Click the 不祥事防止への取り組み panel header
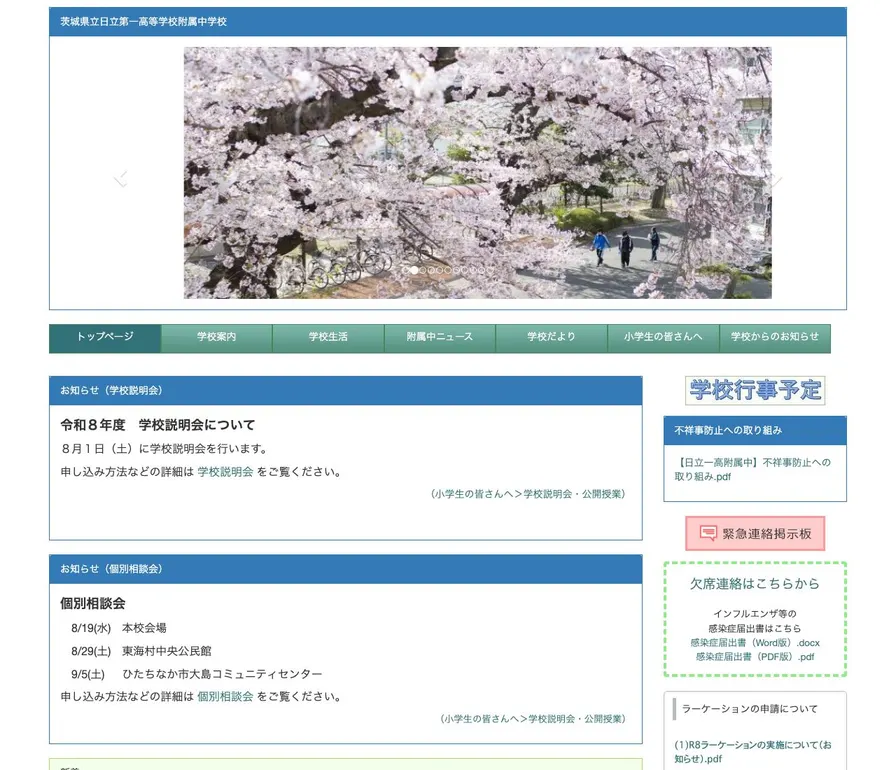This screenshot has width=896, height=770. point(755,430)
